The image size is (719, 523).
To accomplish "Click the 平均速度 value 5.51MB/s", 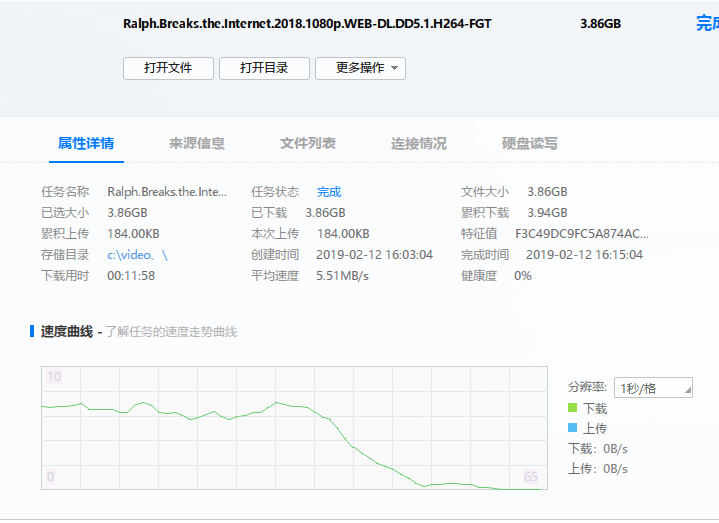I will (x=342, y=276).
